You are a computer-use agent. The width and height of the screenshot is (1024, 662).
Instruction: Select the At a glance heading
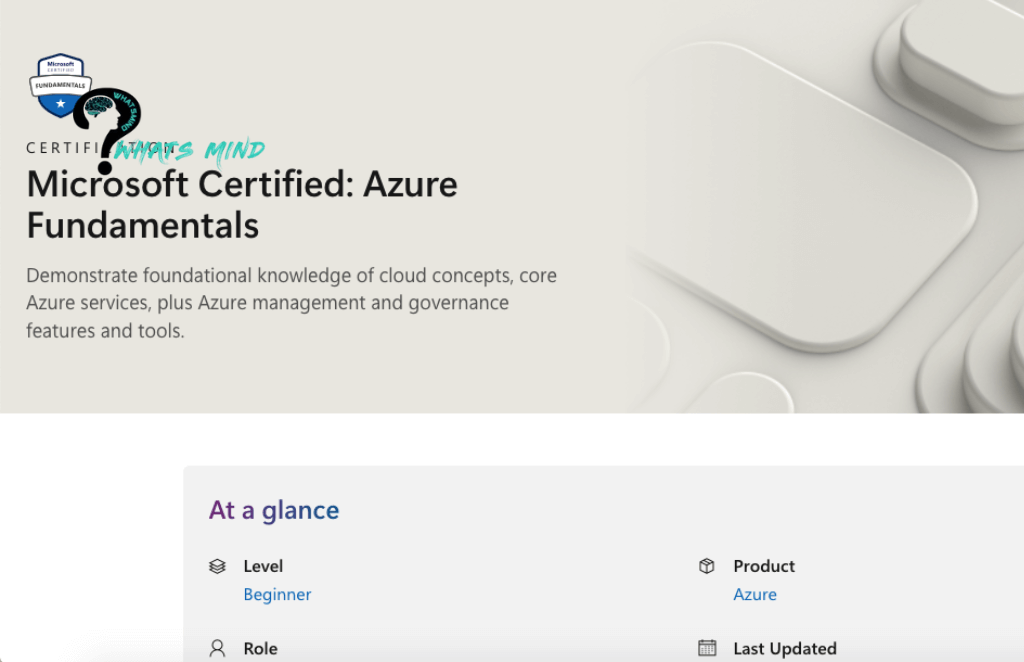pyautogui.click(x=274, y=510)
